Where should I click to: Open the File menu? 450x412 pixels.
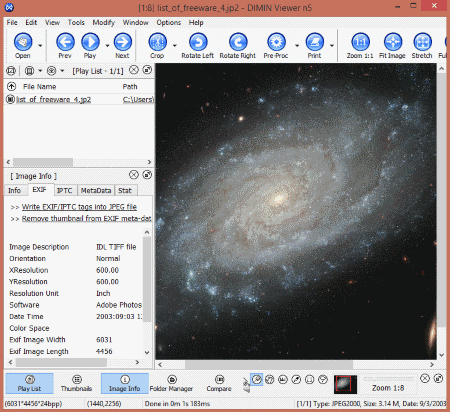pos(12,23)
